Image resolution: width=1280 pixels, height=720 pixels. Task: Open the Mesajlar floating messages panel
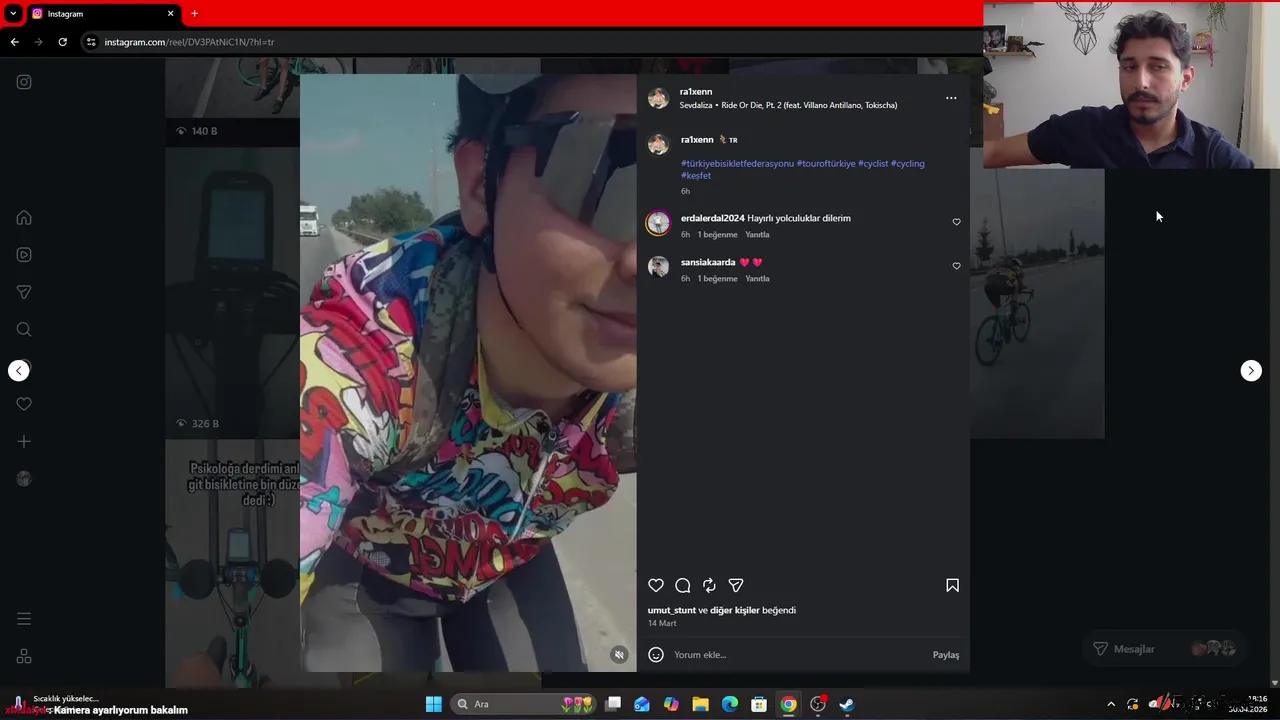1165,649
